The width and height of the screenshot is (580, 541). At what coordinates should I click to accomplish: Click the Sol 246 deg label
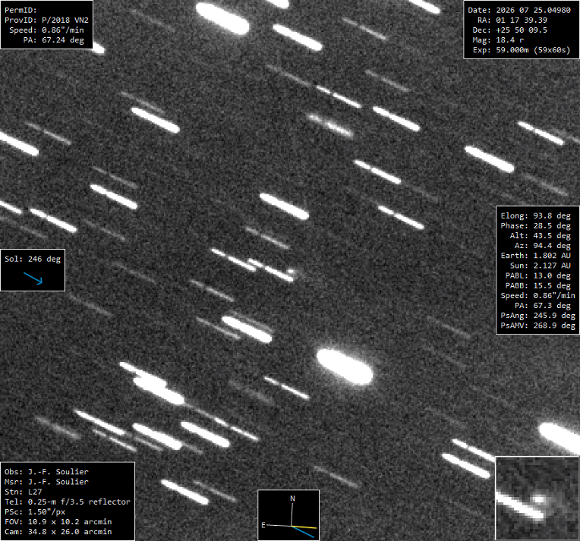coord(33,259)
